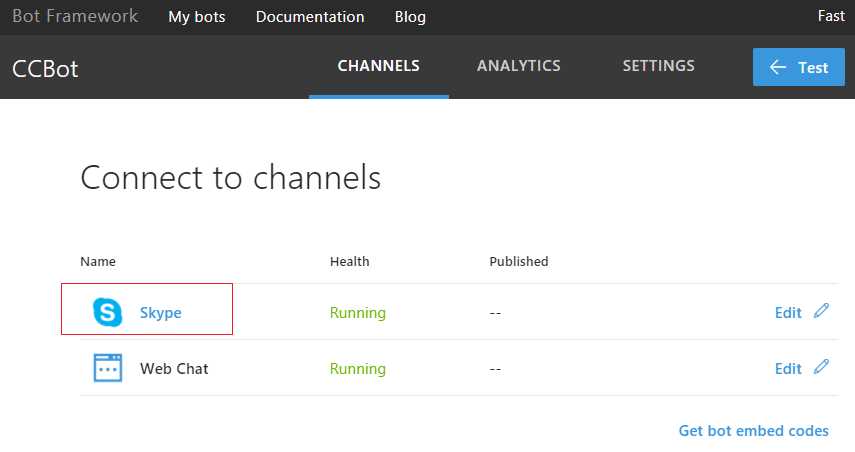Click Running status in Skype row
855x452 pixels.
point(358,313)
